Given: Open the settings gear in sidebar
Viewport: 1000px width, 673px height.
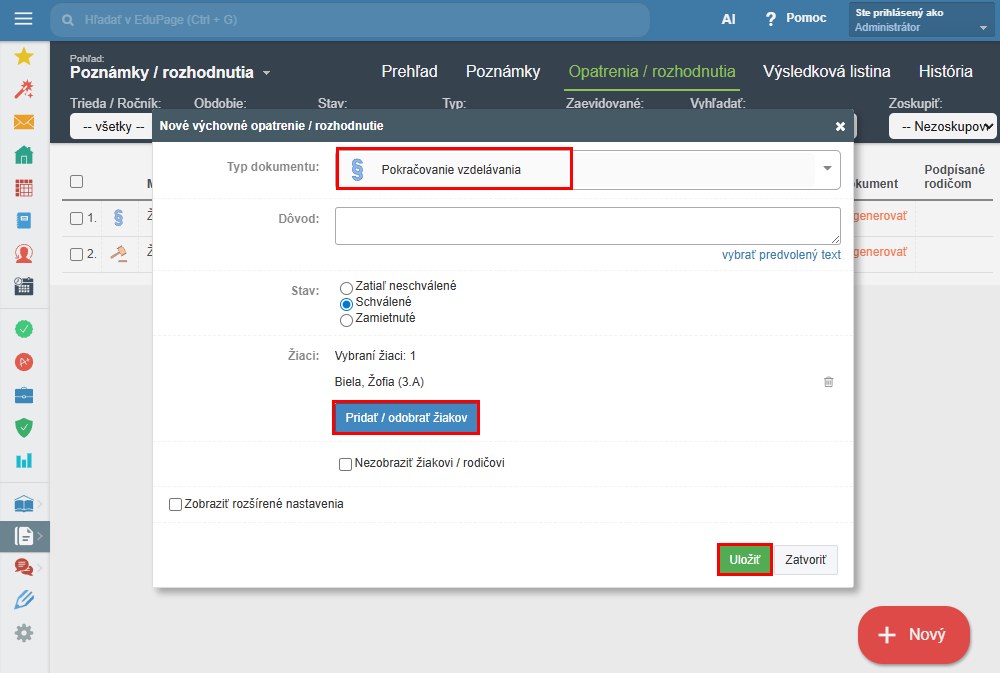Looking at the screenshot, I should [x=24, y=633].
